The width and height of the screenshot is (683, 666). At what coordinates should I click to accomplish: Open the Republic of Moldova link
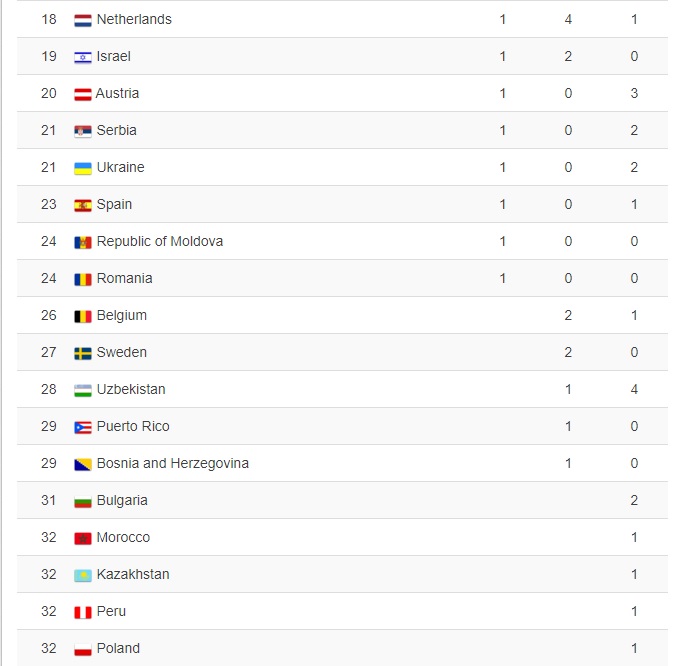click(159, 241)
